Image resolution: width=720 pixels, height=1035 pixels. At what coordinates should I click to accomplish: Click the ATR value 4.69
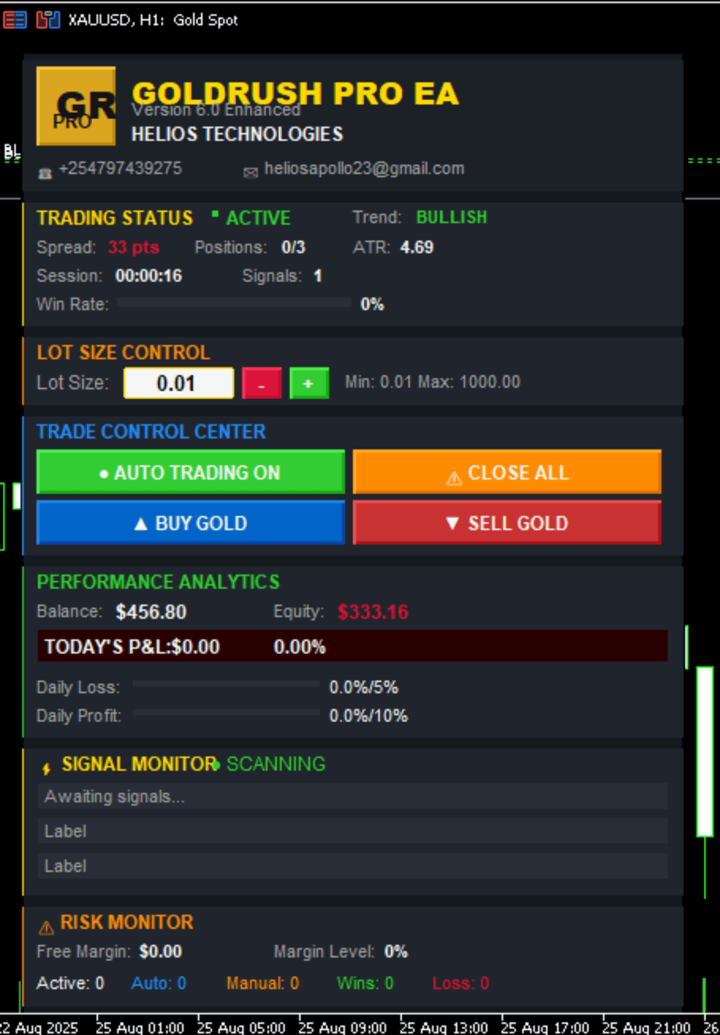[x=416, y=248]
